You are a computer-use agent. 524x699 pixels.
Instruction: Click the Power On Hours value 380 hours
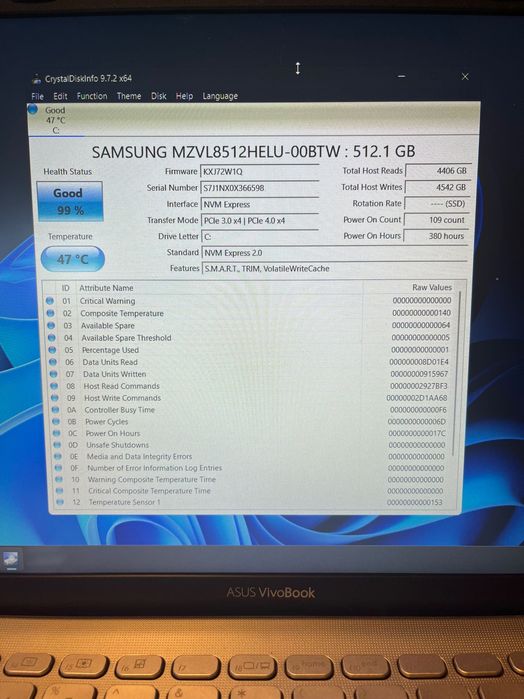click(x=436, y=236)
